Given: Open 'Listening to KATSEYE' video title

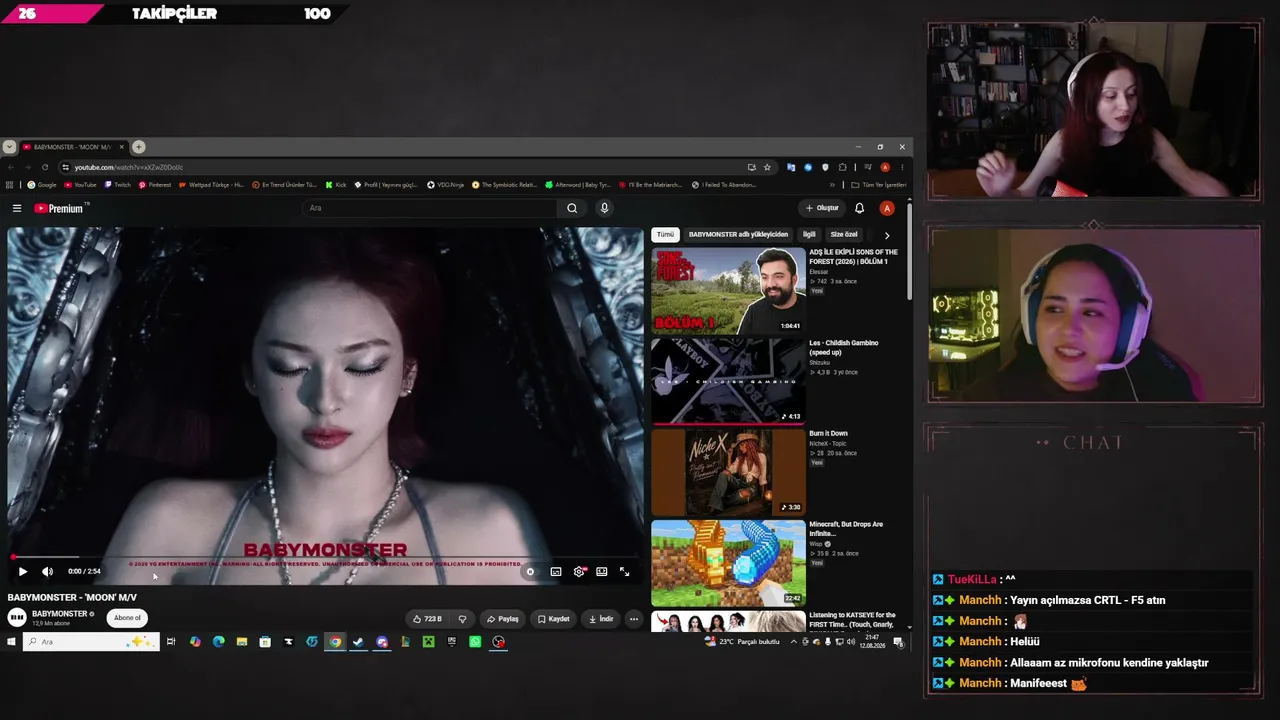Looking at the screenshot, I should [852, 619].
